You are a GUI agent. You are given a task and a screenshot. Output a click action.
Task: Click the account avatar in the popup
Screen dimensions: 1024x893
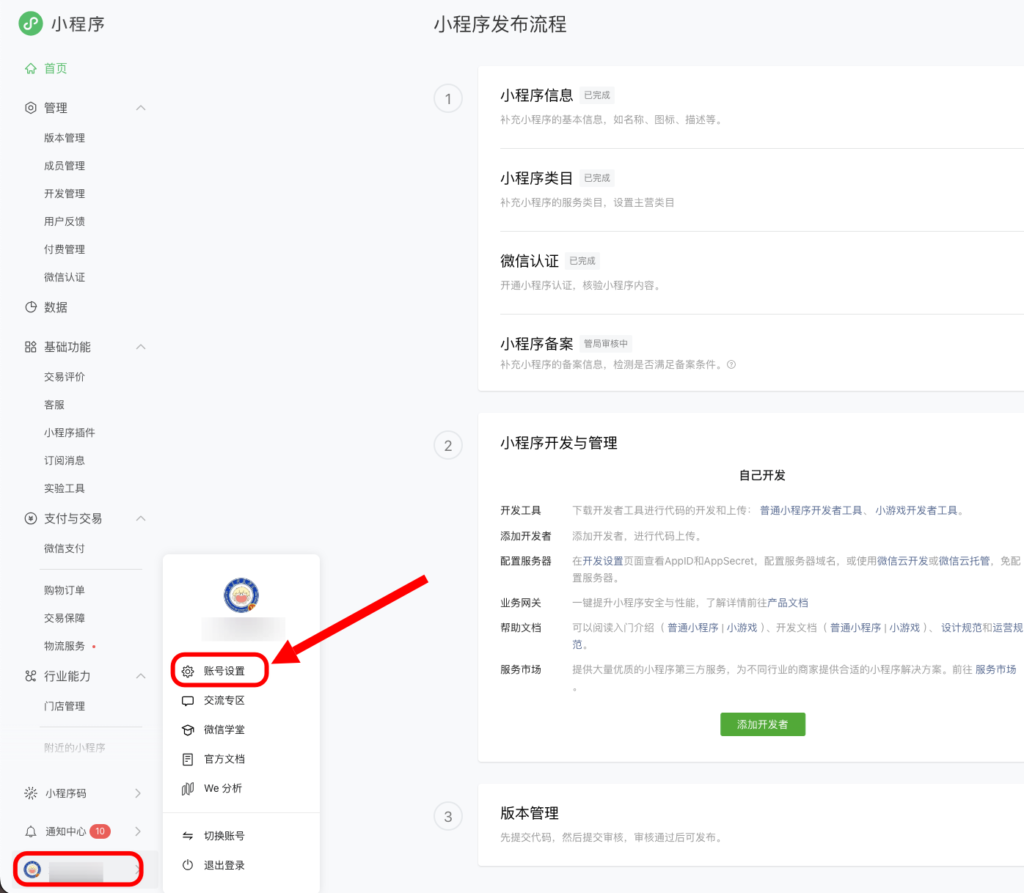(240, 594)
